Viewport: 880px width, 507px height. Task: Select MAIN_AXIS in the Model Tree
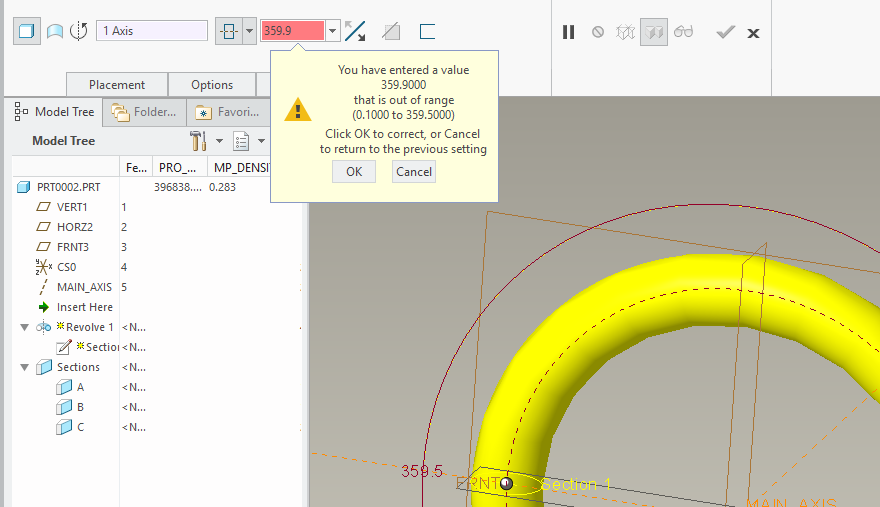[84, 287]
